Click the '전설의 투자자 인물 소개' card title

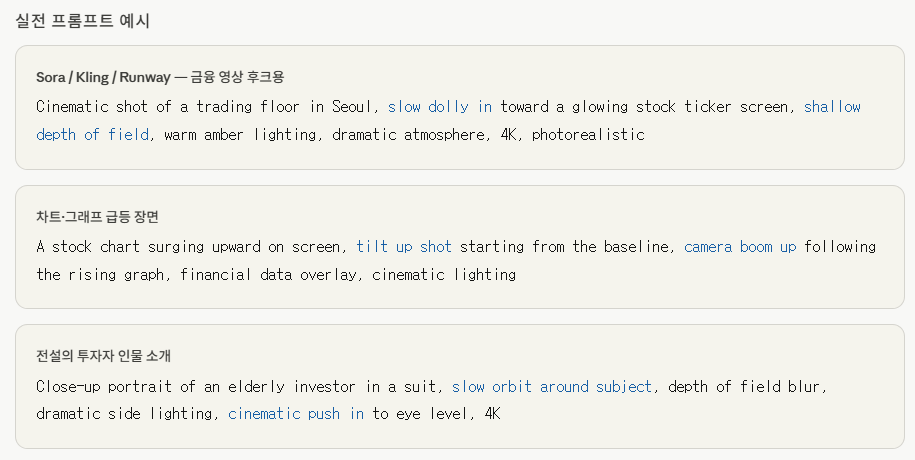coord(103,356)
